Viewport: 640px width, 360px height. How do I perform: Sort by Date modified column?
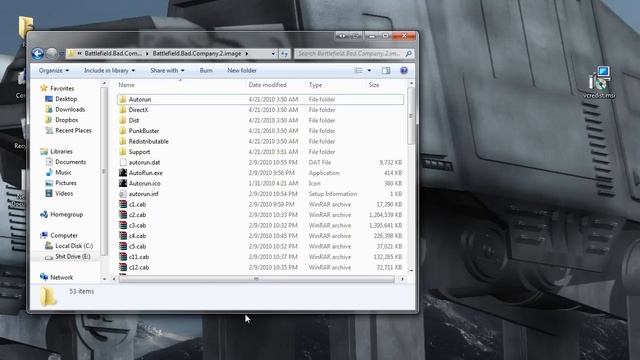267,85
